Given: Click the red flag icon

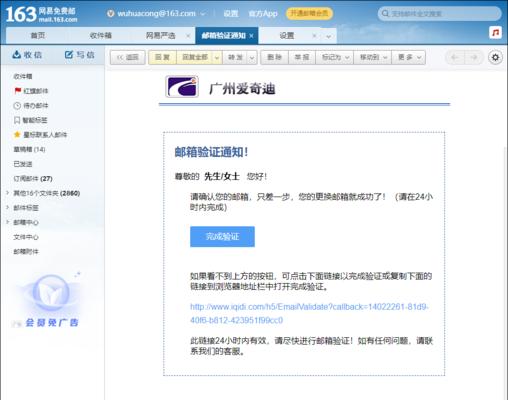Looking at the screenshot, I should point(18,91).
